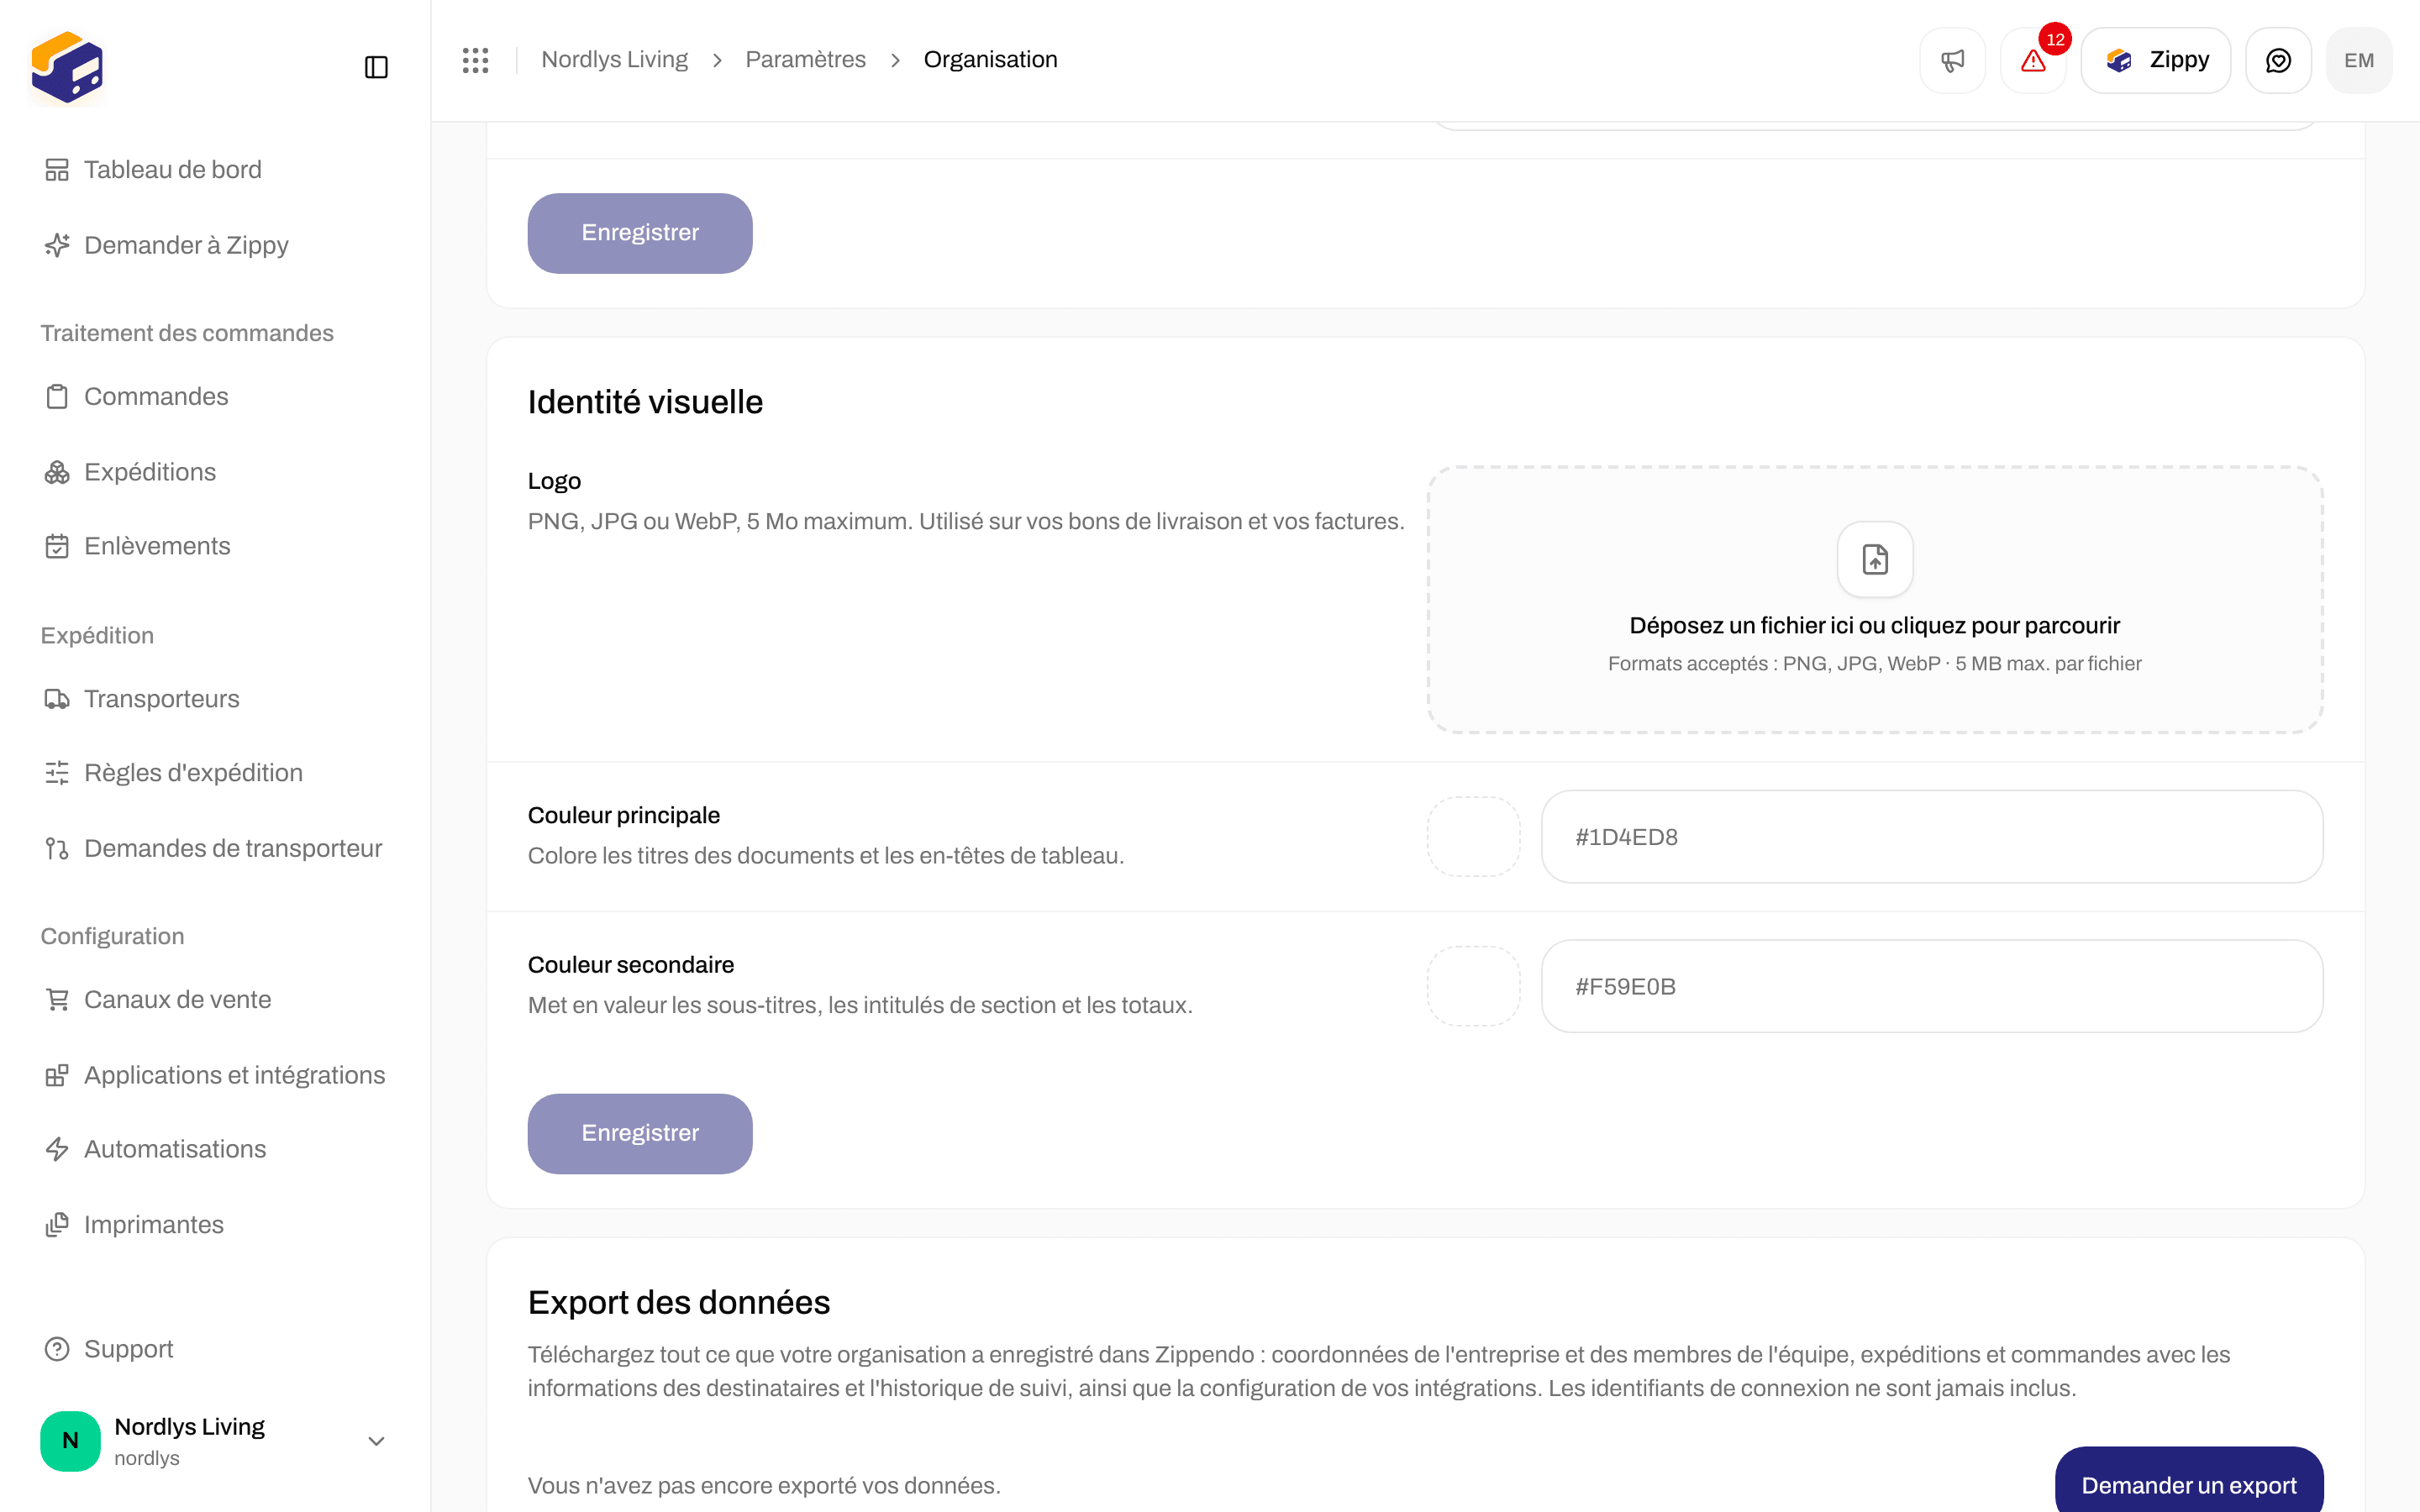Open Canaux de vente
Screen dimensions: 2420x1512
click(158, 1000)
